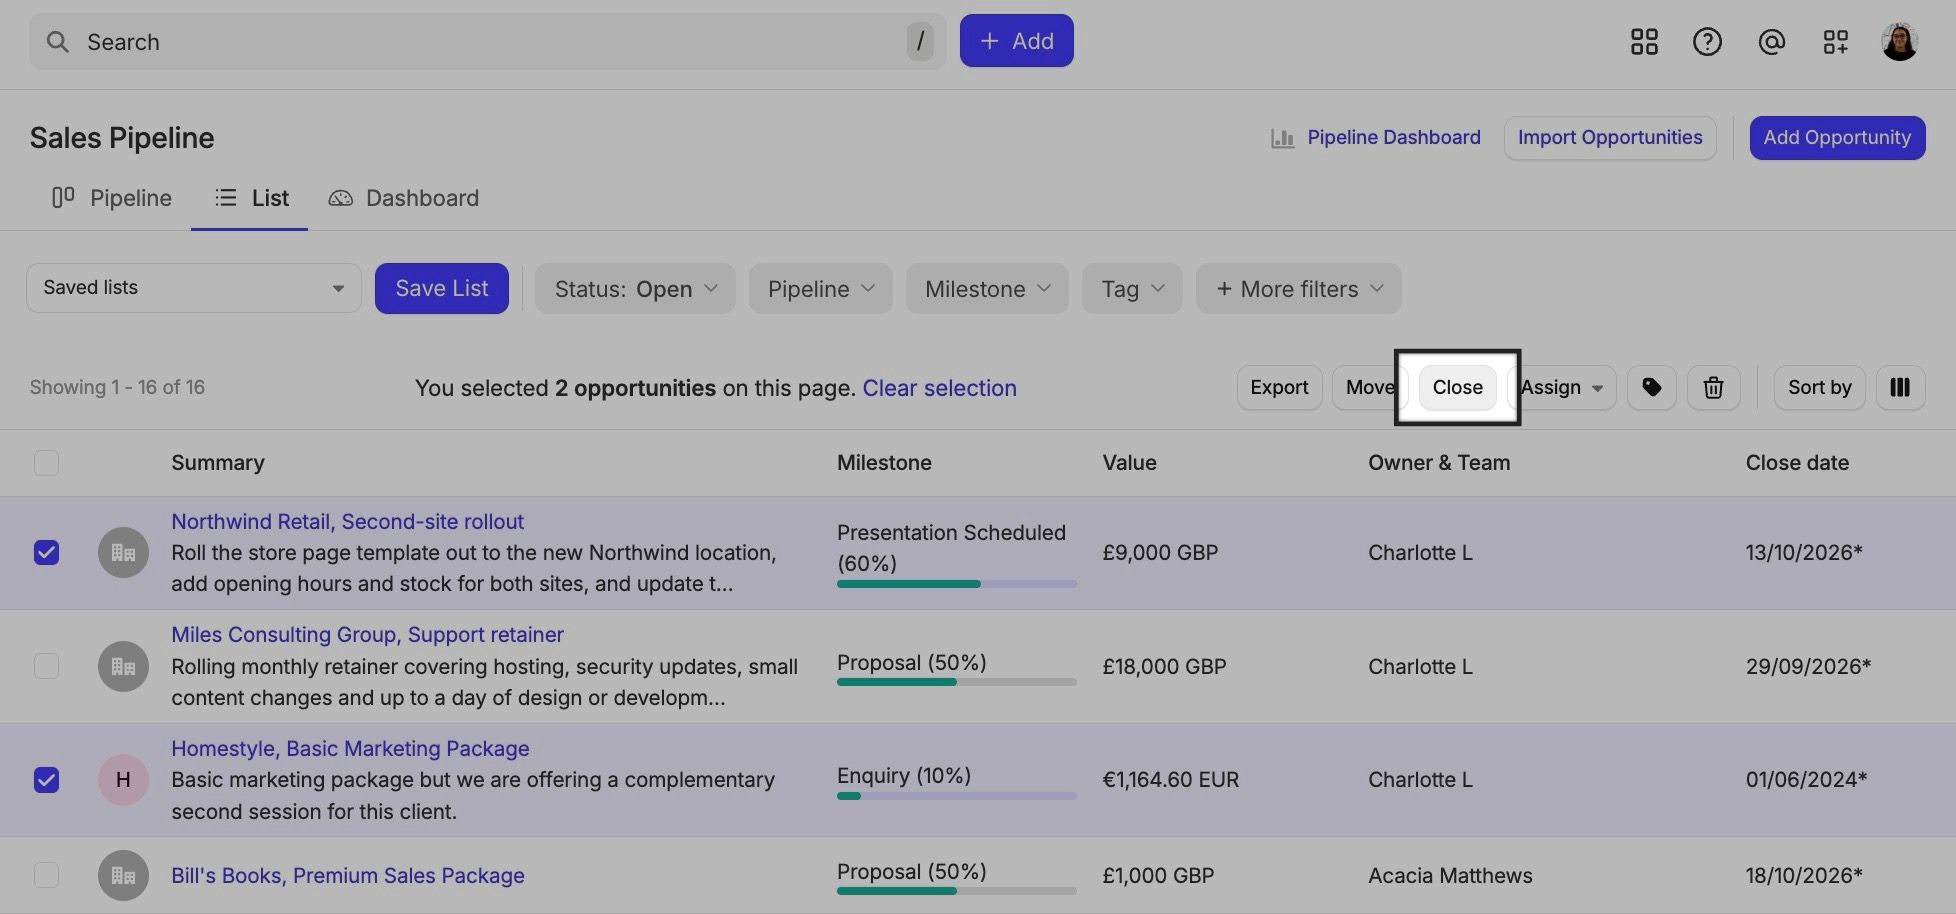
Task: Check the Miles Consulting Group row checkbox
Action: 46,666
